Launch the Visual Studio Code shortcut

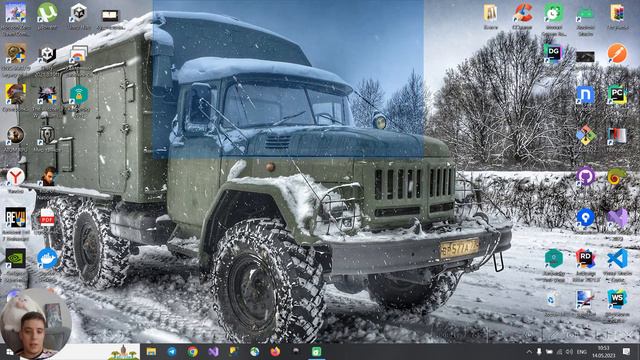(x=617, y=258)
